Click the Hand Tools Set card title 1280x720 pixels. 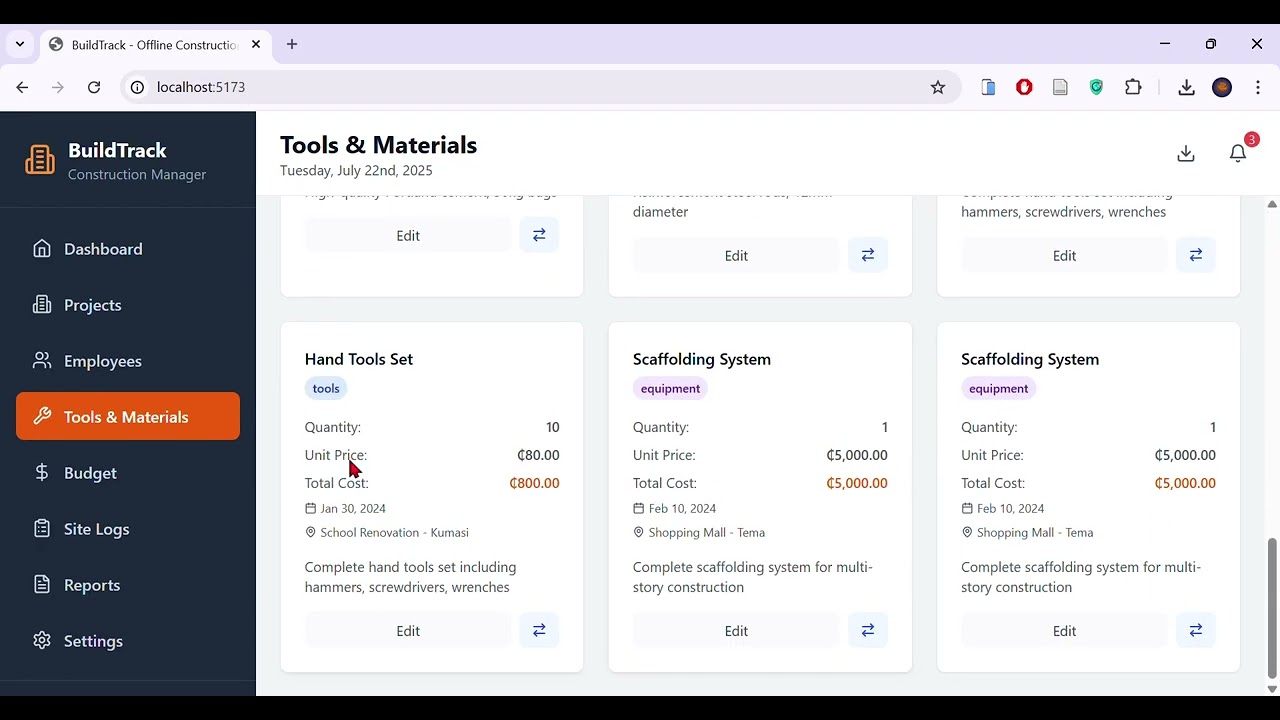pos(359,359)
